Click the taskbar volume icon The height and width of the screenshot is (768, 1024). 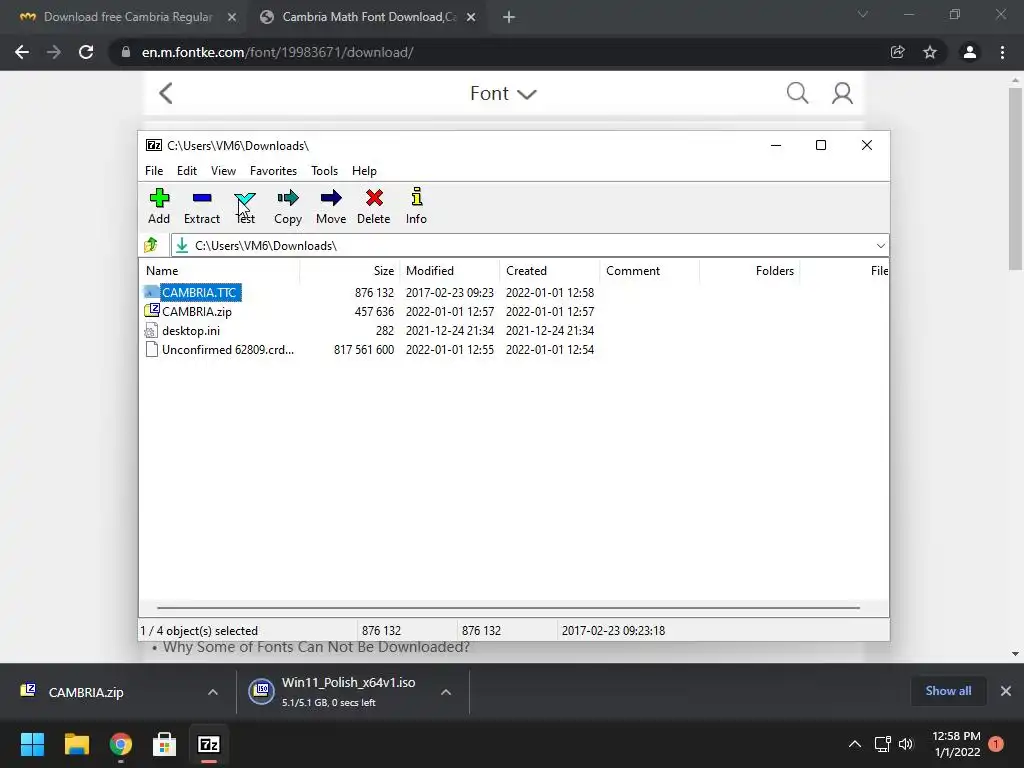pyautogui.click(x=906, y=744)
